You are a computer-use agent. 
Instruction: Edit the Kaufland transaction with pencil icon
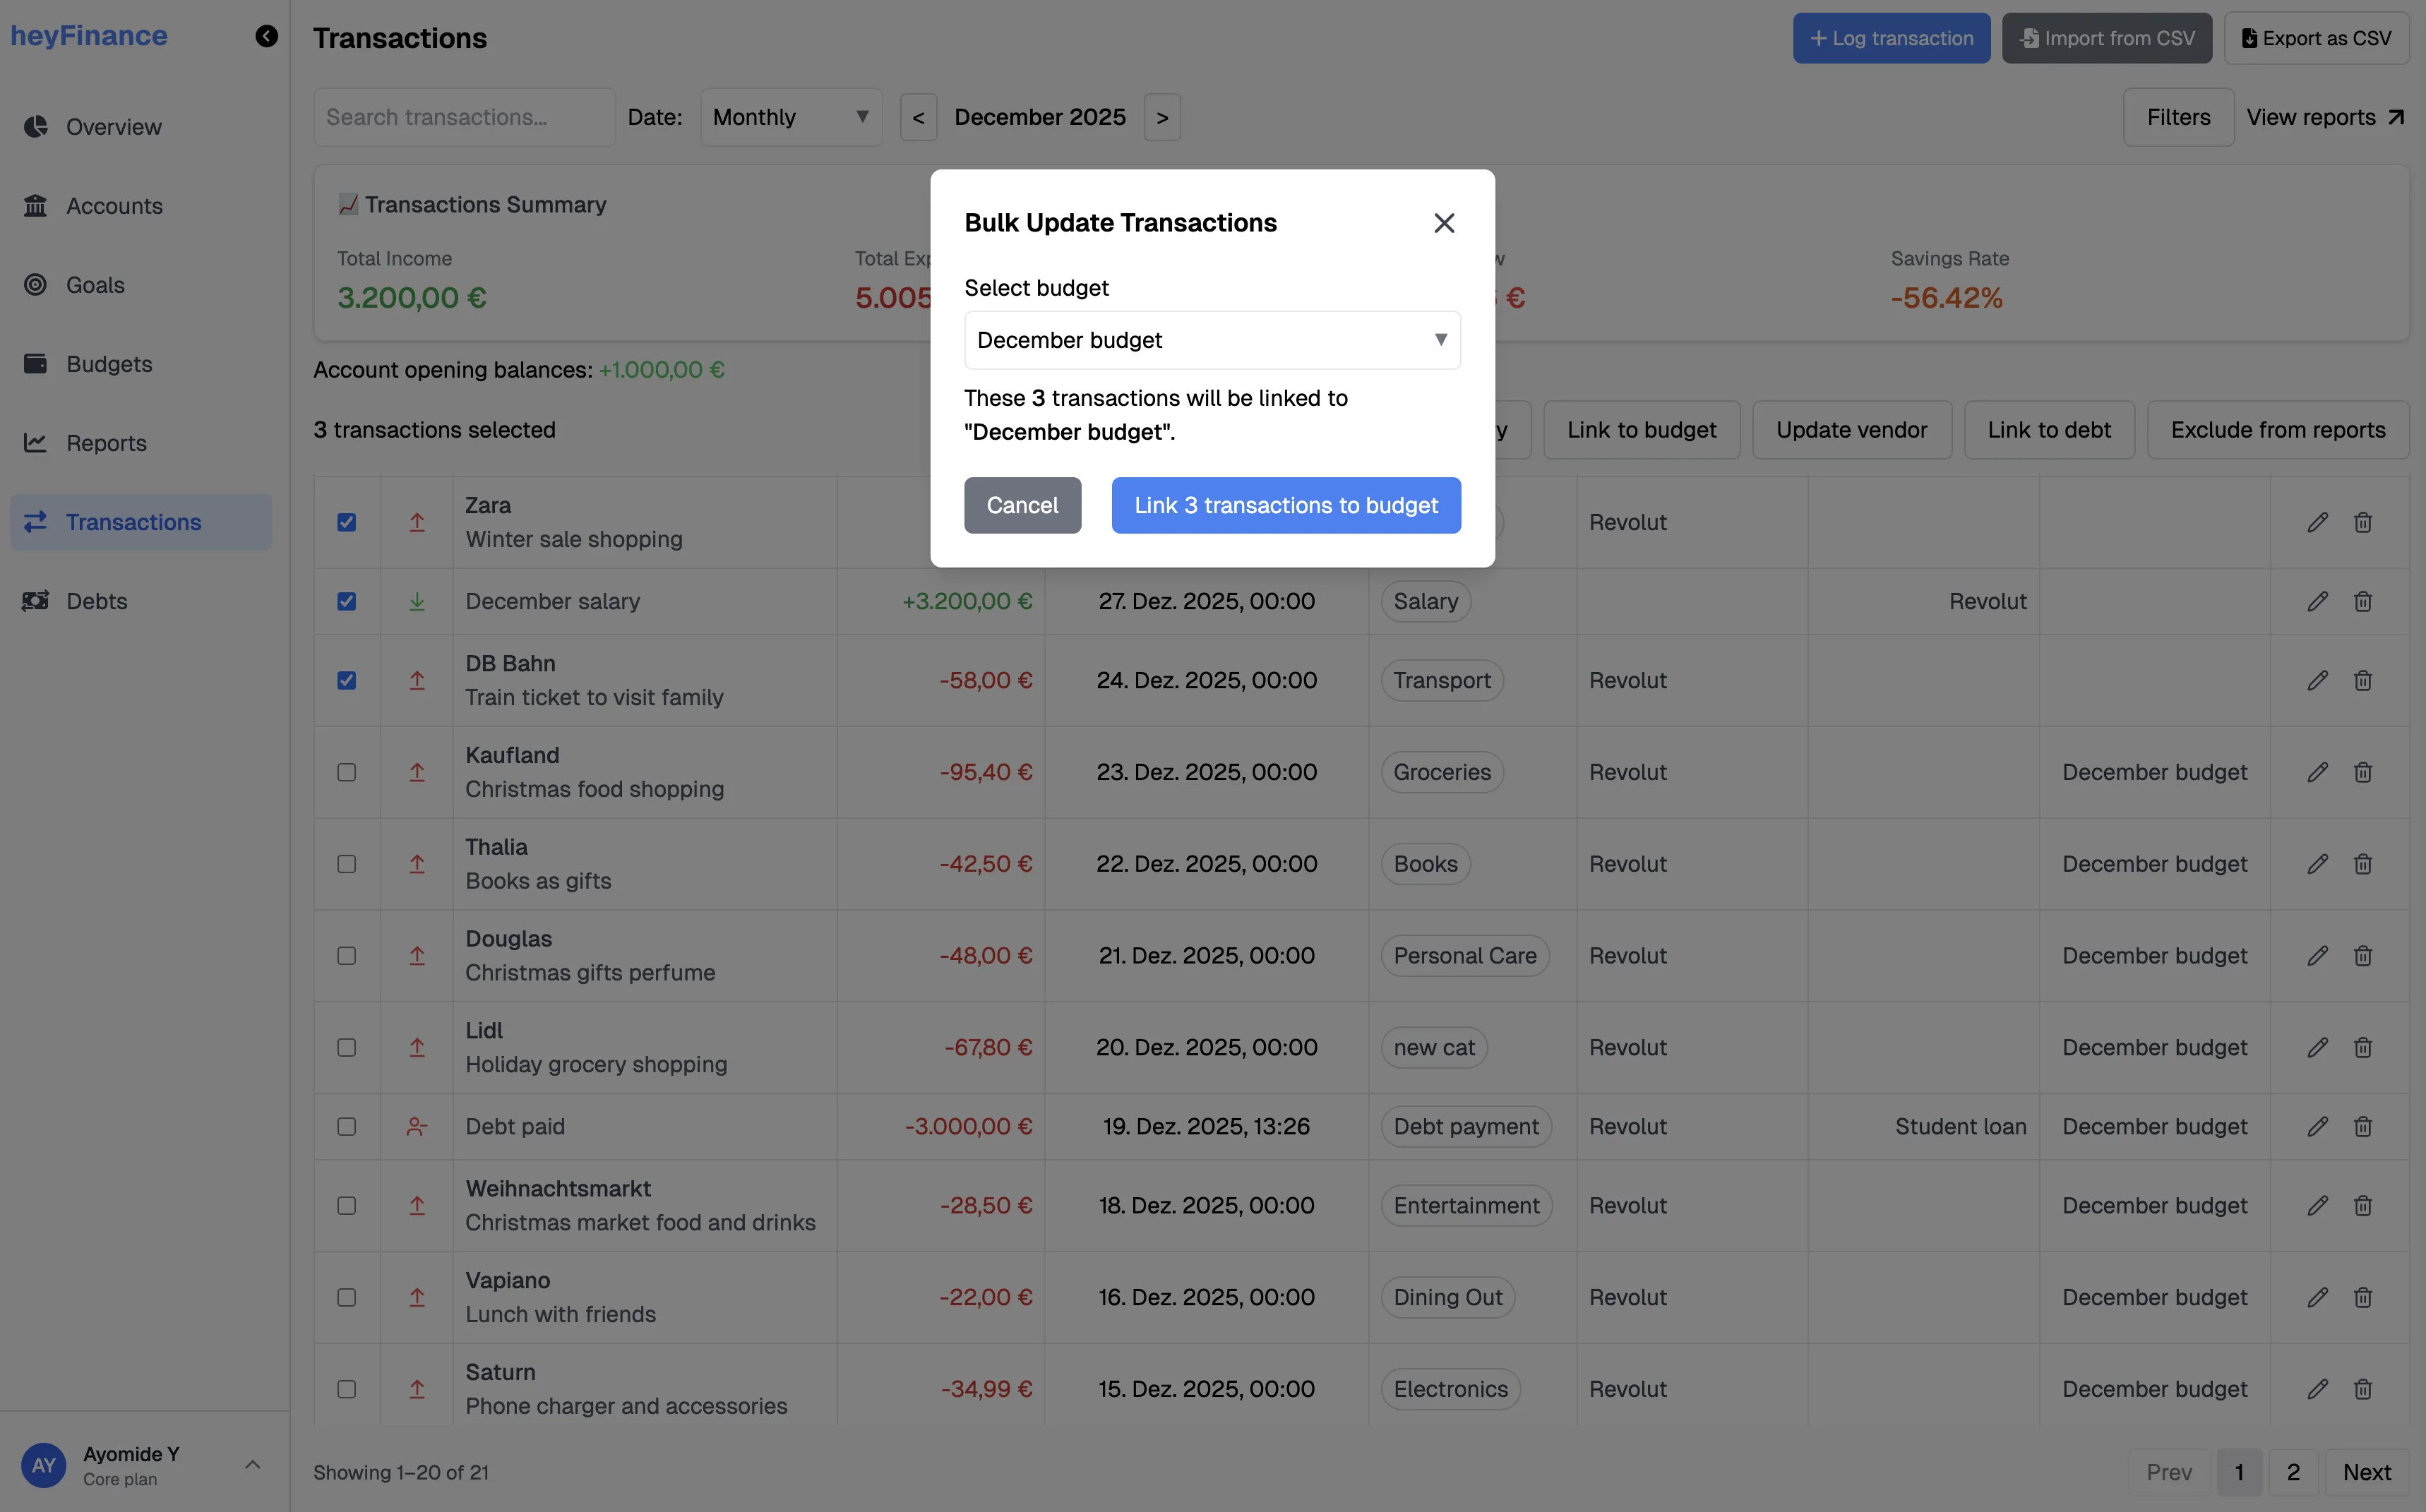tap(2318, 771)
